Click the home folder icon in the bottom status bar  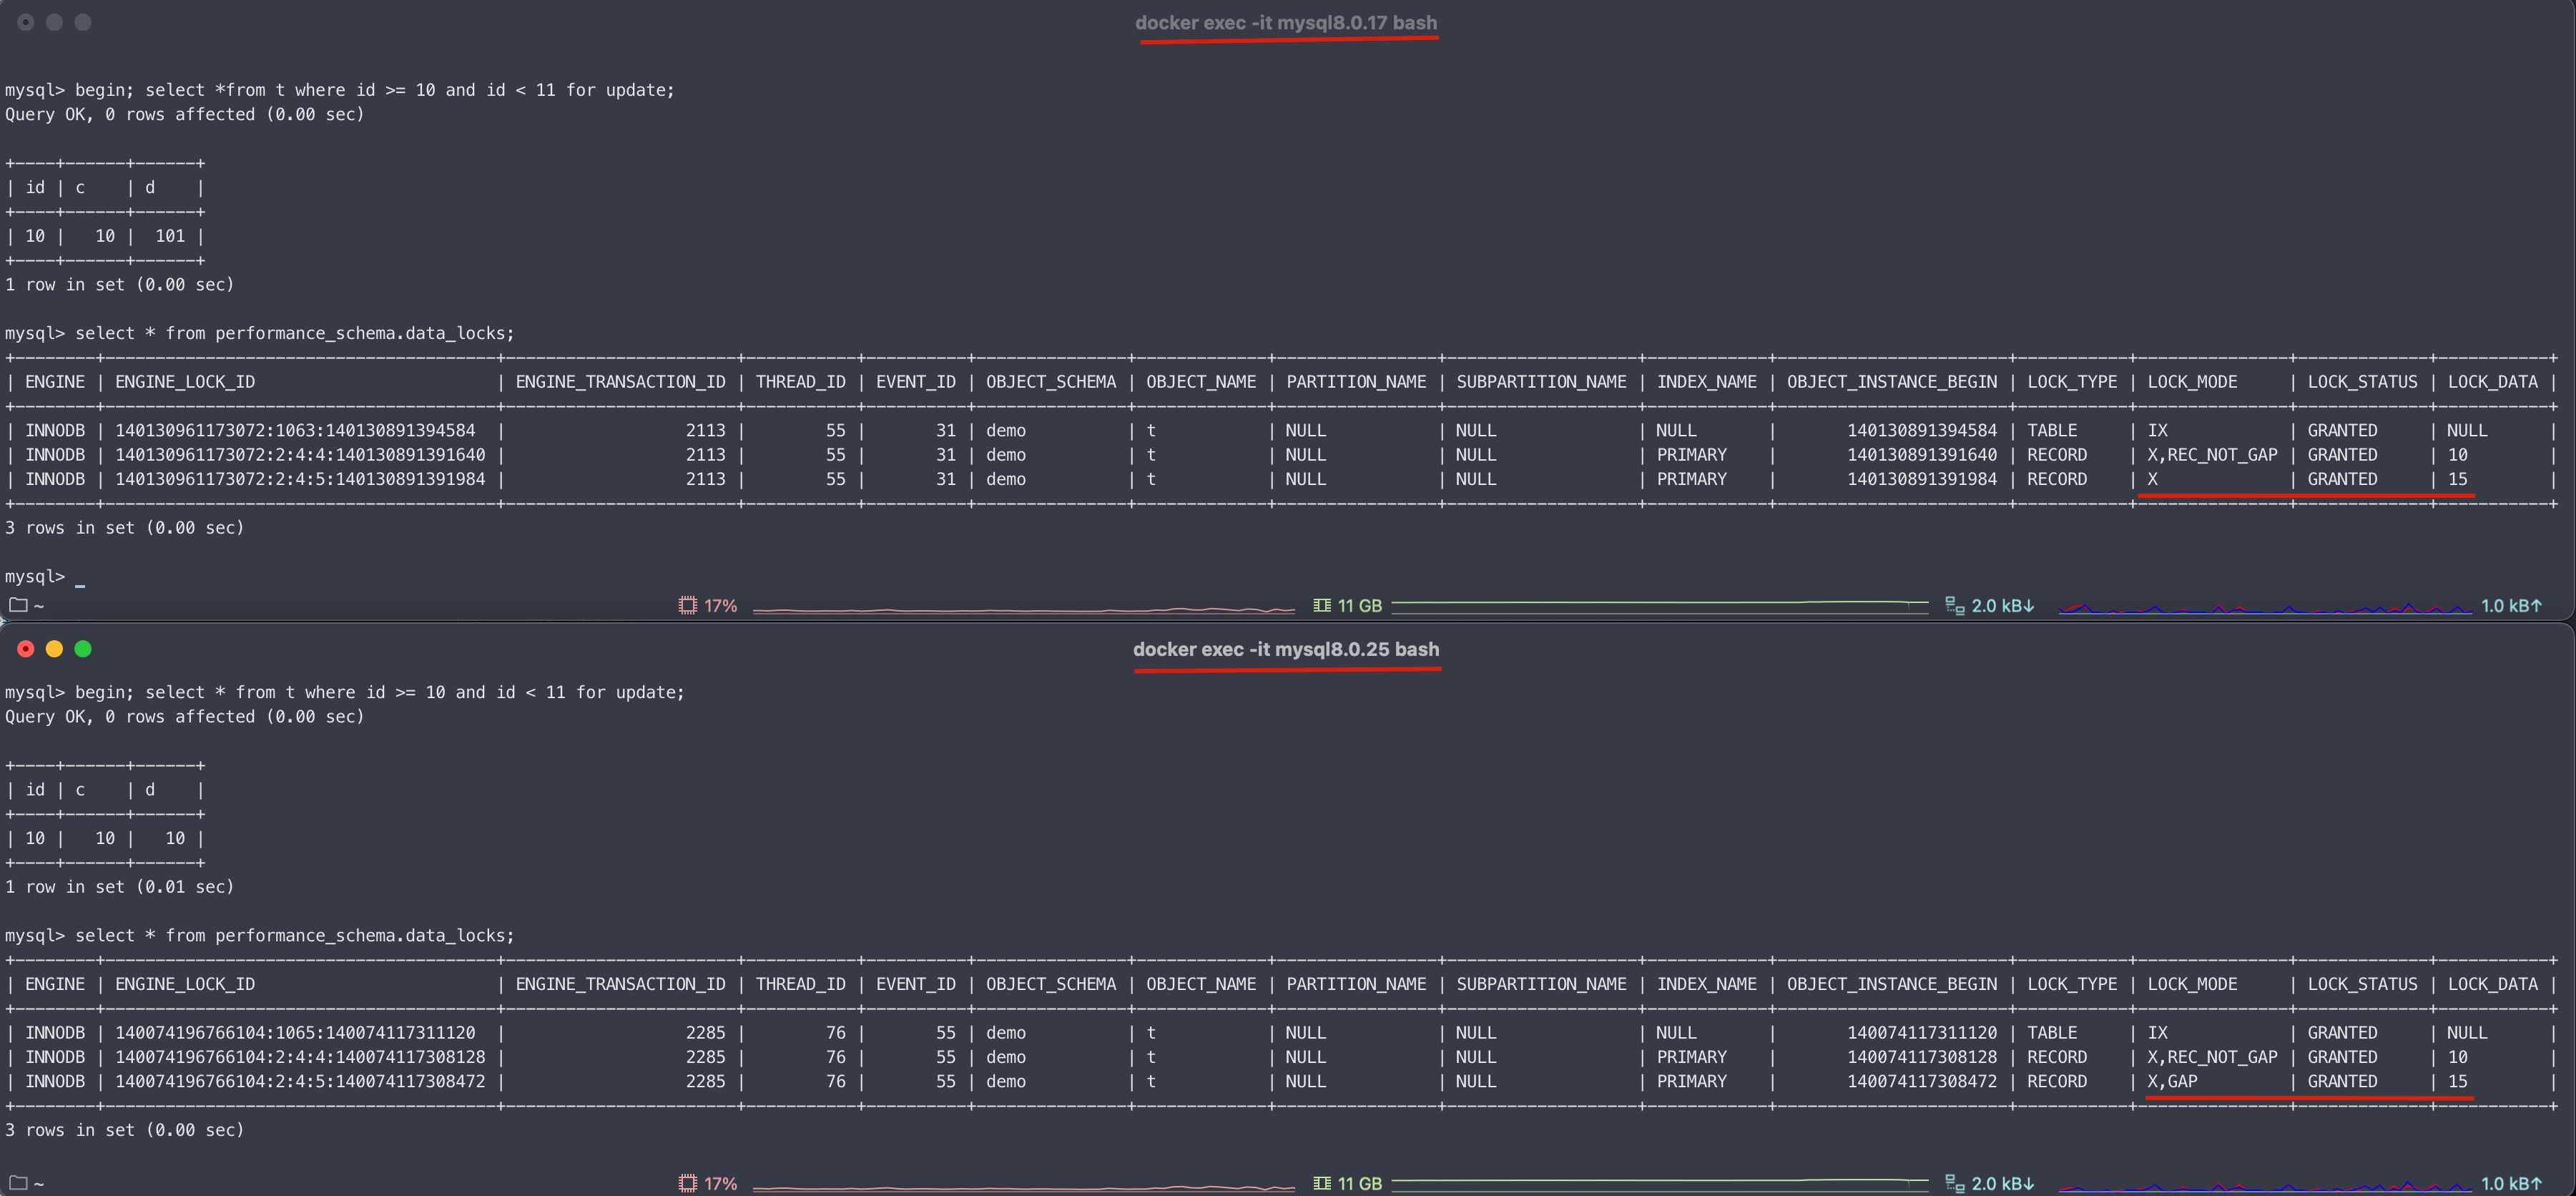(17, 1182)
